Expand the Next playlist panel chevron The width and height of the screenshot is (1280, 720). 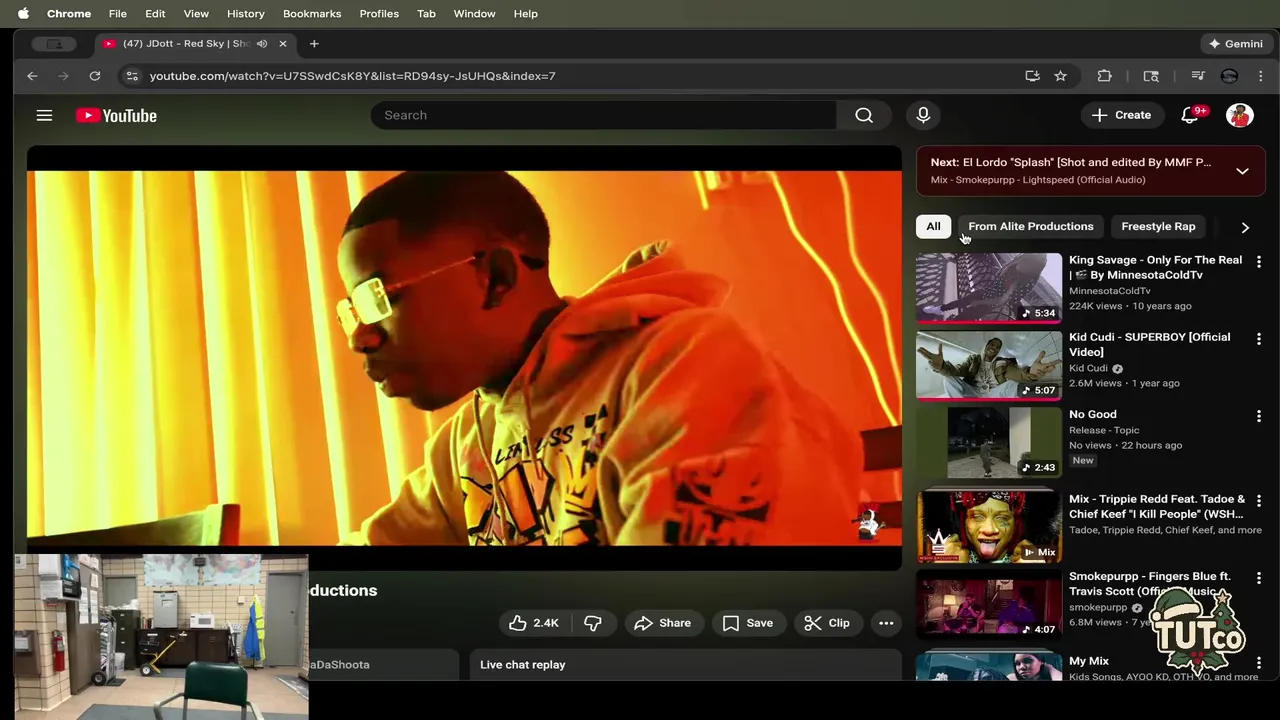[x=1242, y=171]
